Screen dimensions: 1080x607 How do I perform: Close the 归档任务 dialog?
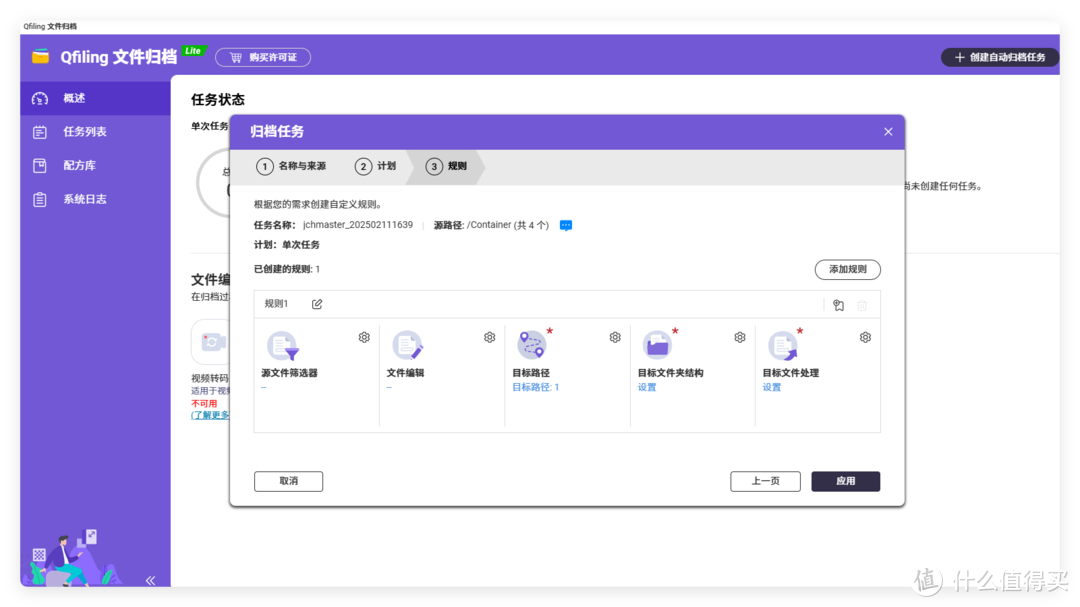pyautogui.click(x=888, y=132)
